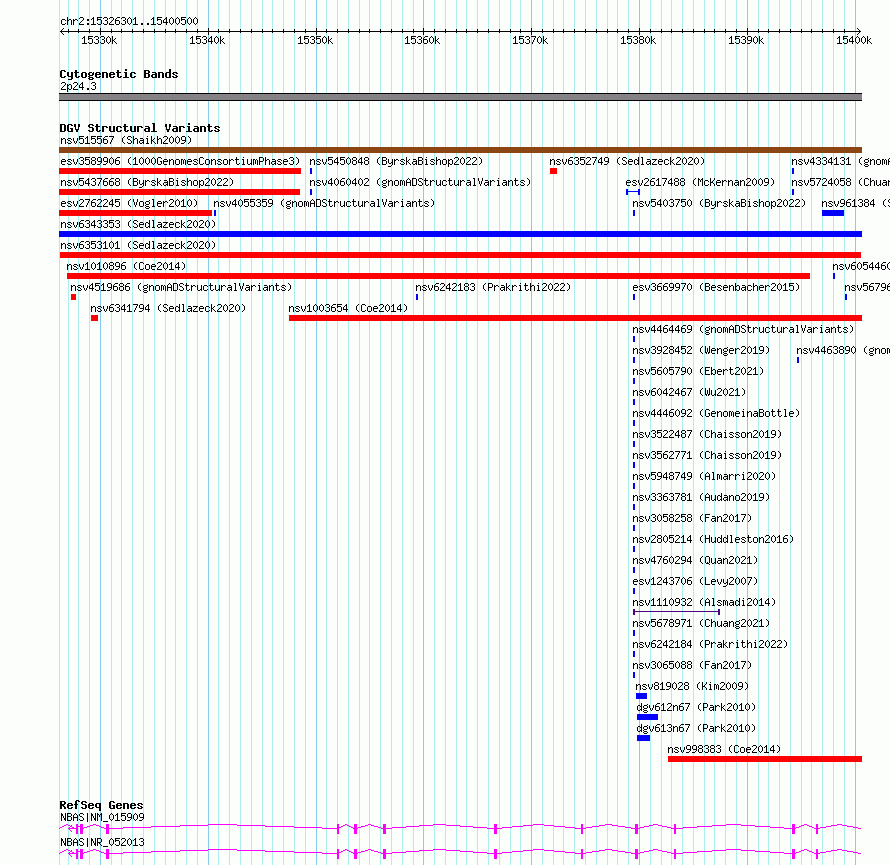This screenshot has width=890, height=865.
Task: Select nsv3065088 (Fan2017) label
Action: (x=692, y=665)
